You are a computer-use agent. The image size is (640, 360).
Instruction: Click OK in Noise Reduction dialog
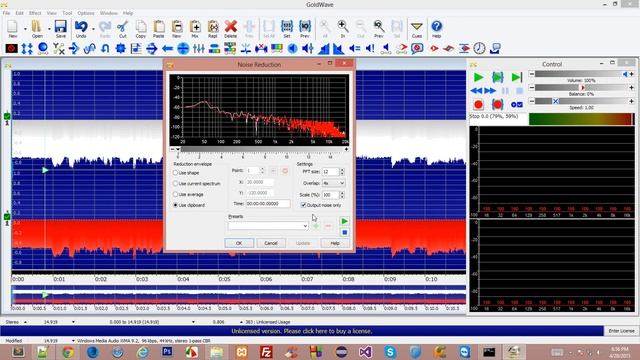(239, 243)
